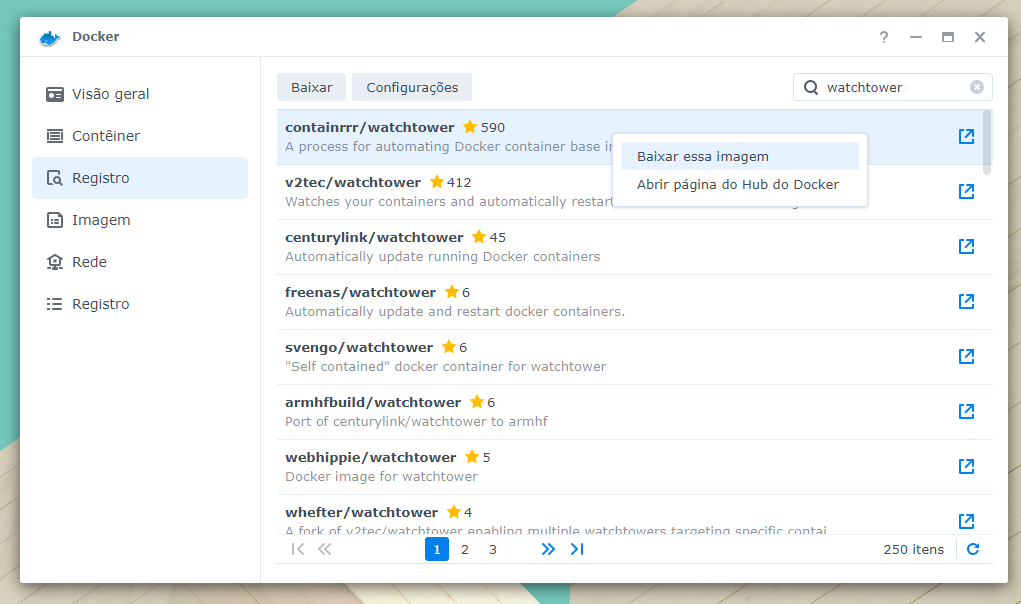Open the Docker help question mark
This screenshot has height=604, width=1021.
[x=884, y=37]
